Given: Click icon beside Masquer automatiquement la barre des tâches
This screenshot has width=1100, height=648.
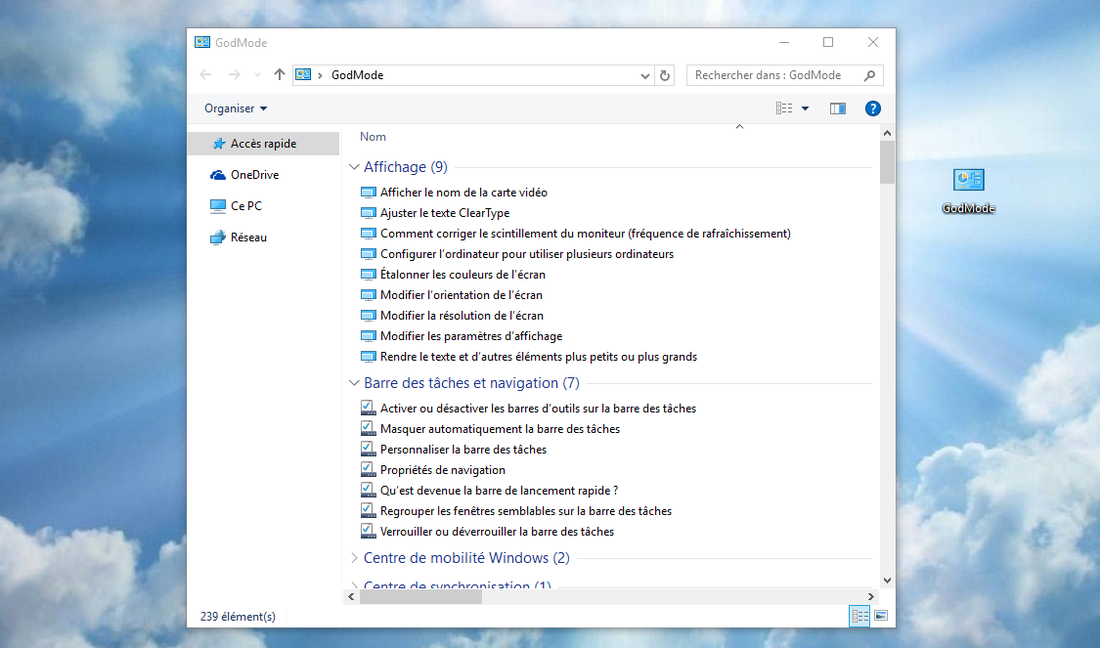Looking at the screenshot, I should click(368, 428).
